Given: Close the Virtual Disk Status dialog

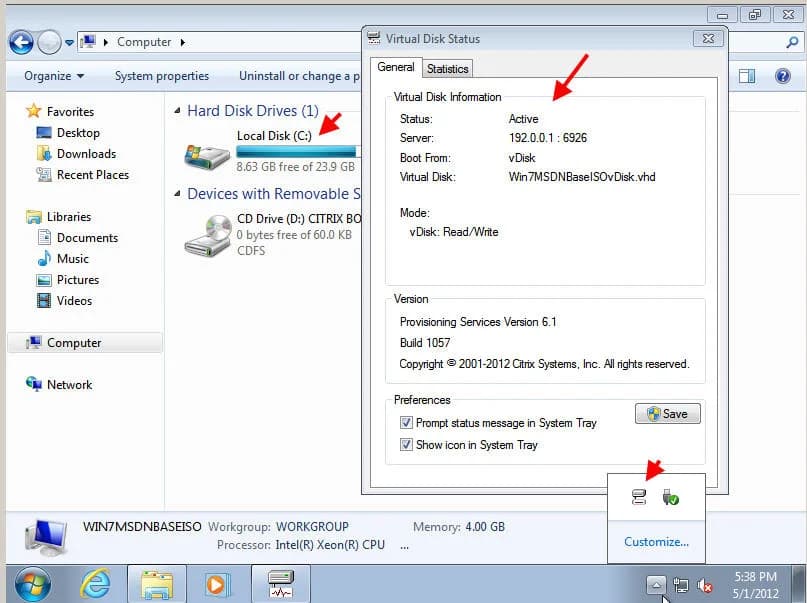Looking at the screenshot, I should point(708,39).
